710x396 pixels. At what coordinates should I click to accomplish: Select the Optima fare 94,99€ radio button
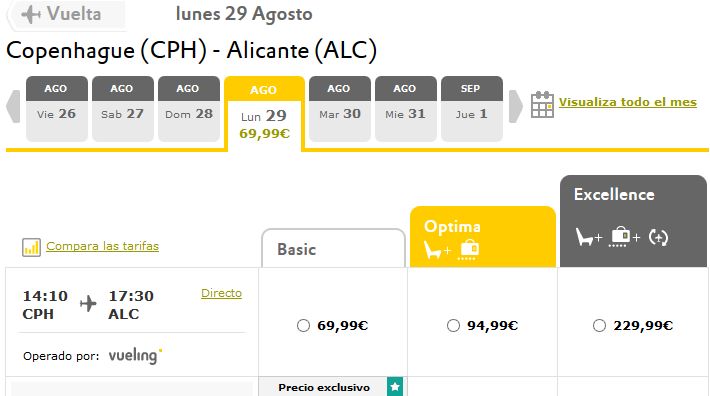[x=453, y=325]
